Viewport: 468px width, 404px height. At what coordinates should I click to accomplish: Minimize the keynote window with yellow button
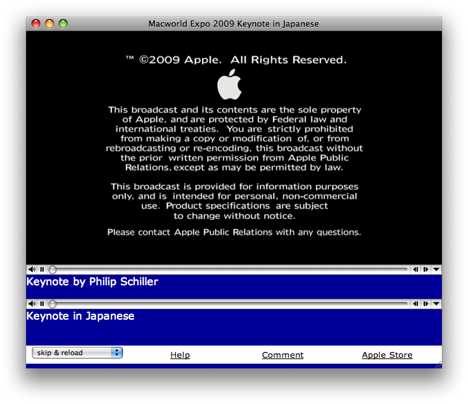pyautogui.click(x=49, y=24)
